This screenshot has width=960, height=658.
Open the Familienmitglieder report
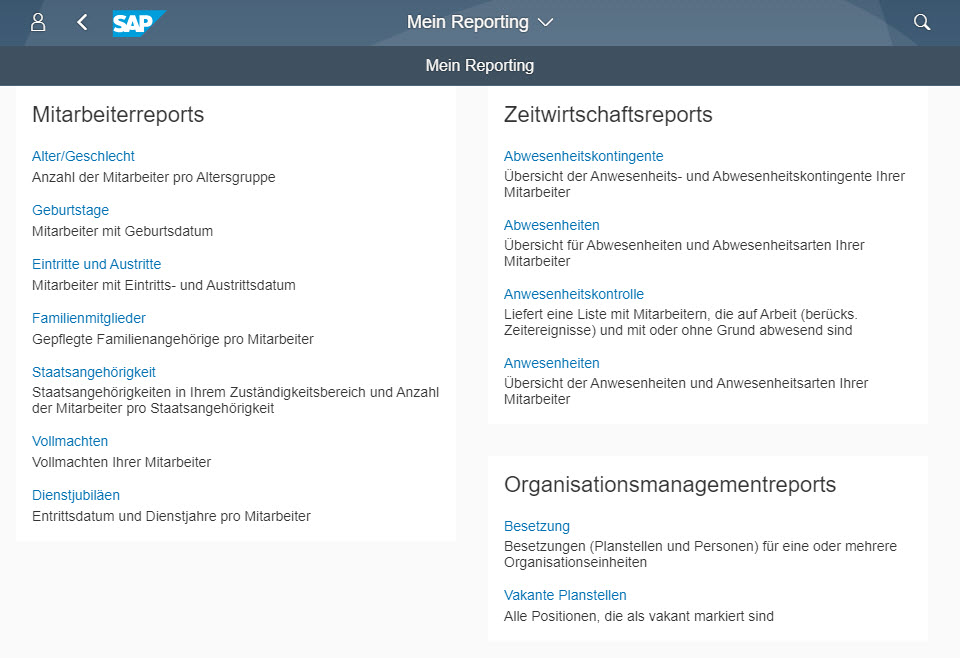click(x=89, y=318)
